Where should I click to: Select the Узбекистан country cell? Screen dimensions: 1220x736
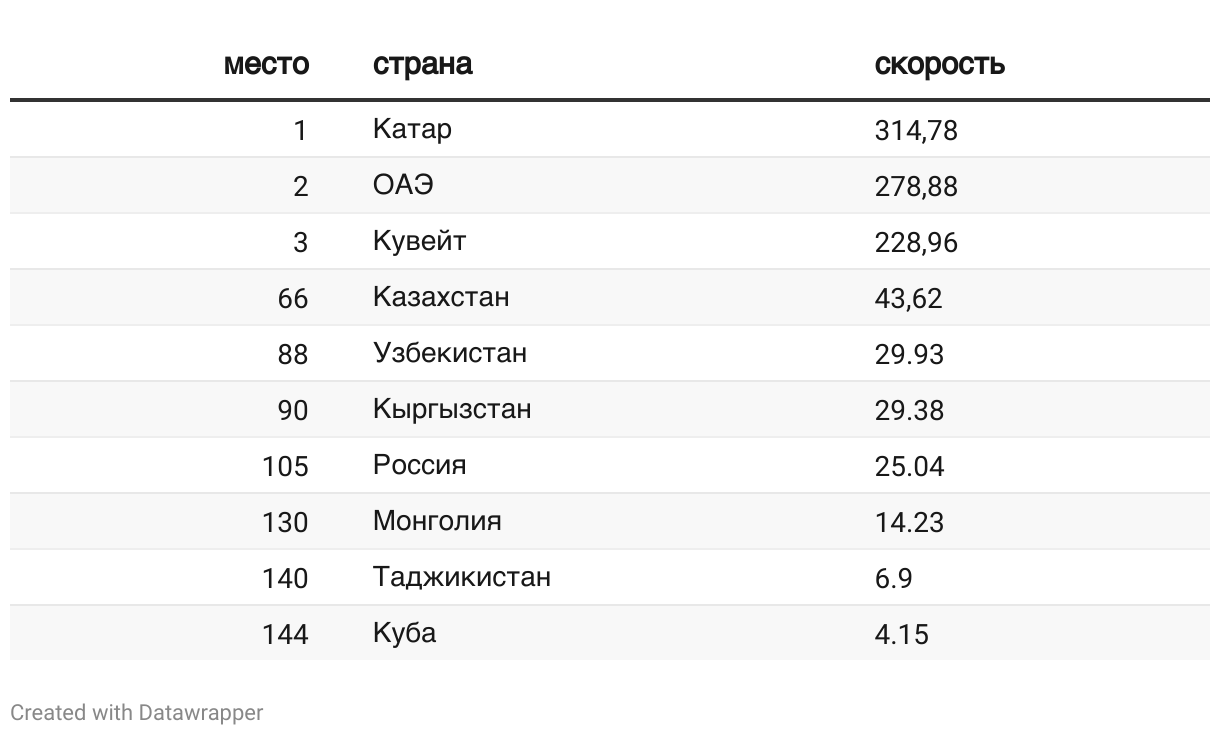pos(449,353)
